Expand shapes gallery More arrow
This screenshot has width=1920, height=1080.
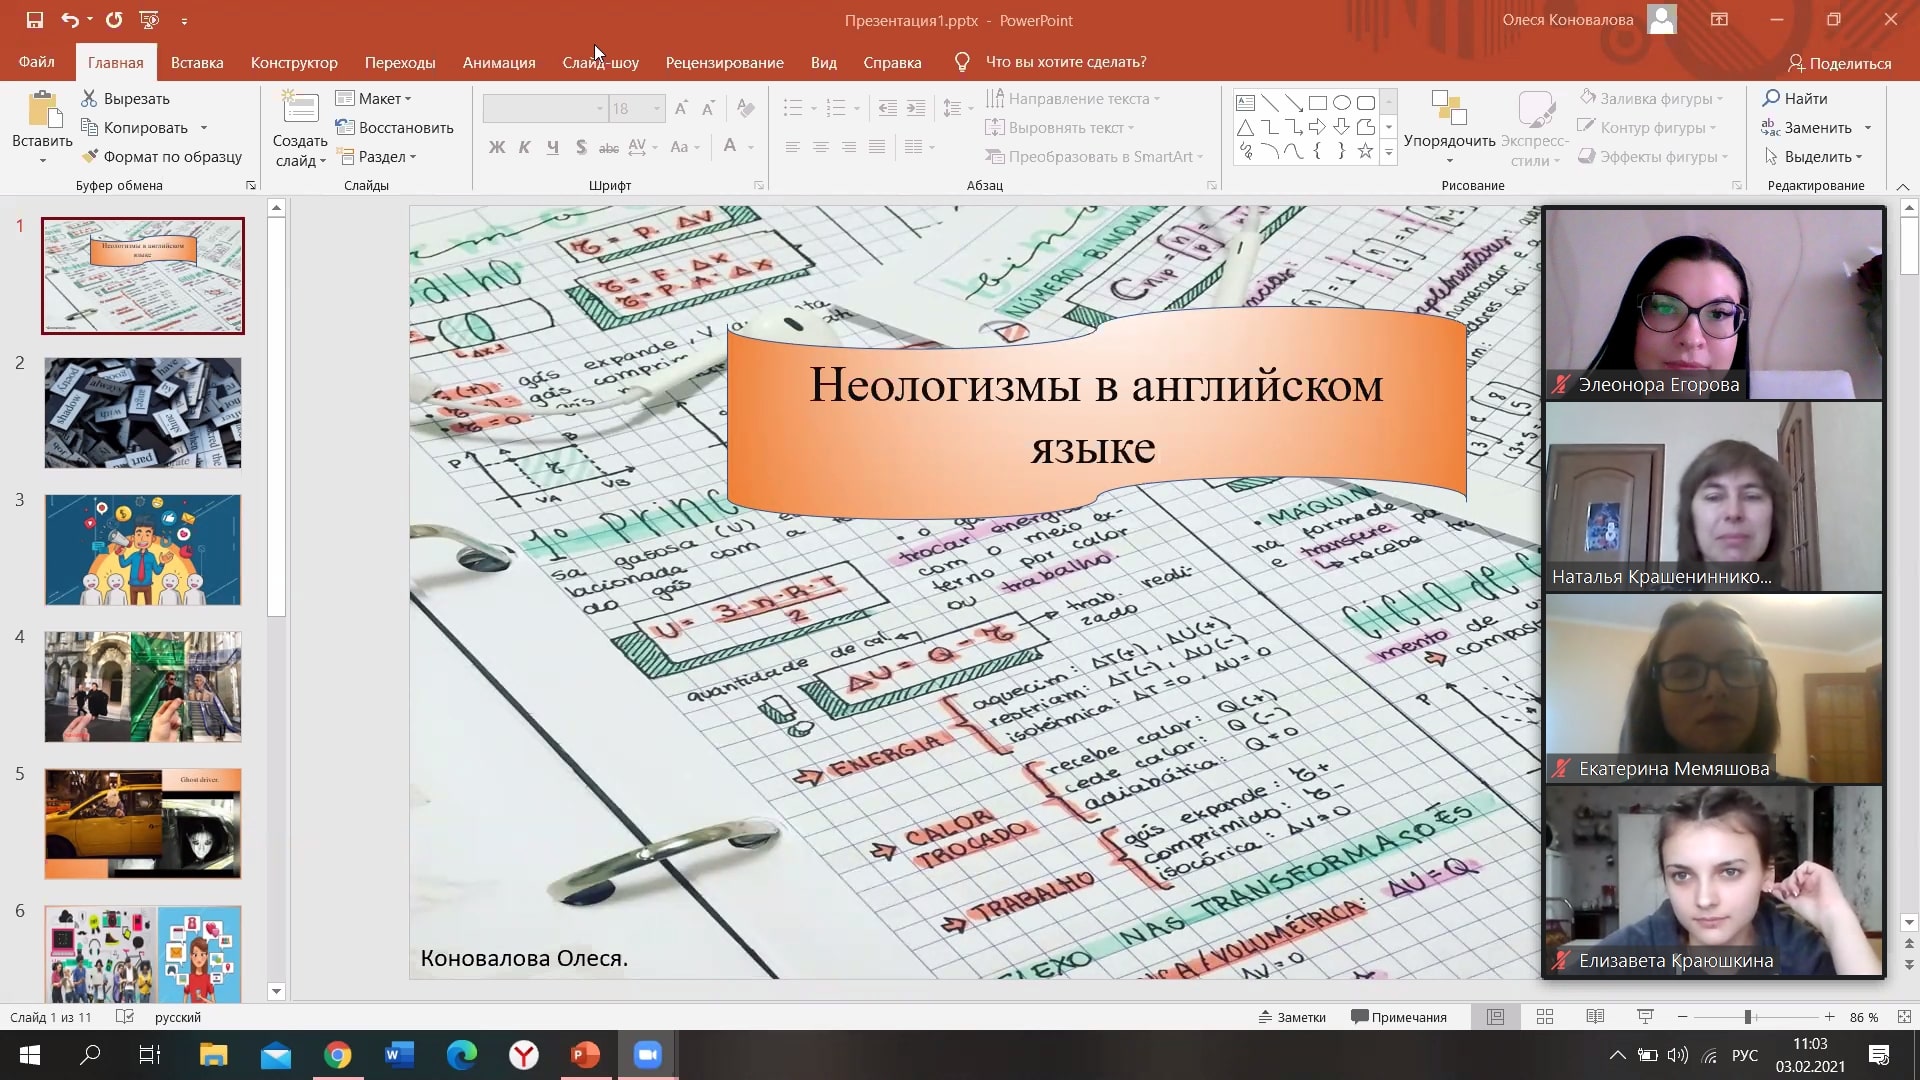1388,152
